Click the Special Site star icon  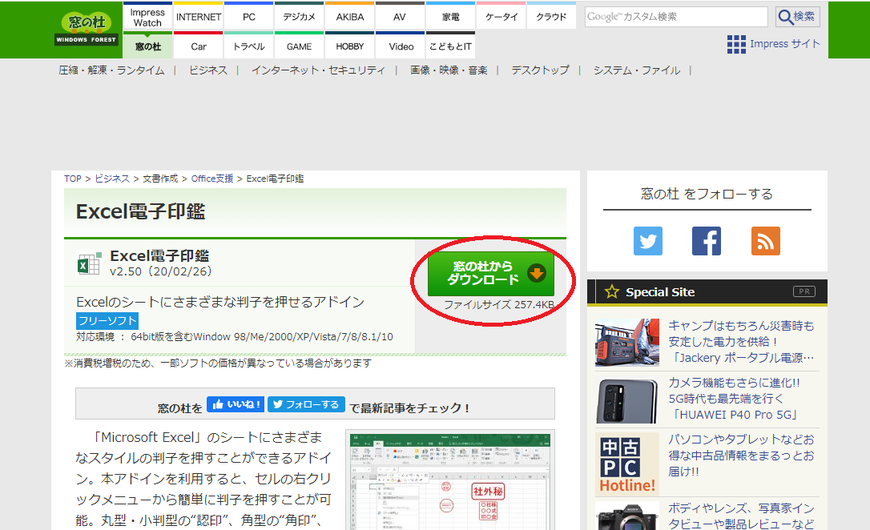tap(611, 292)
